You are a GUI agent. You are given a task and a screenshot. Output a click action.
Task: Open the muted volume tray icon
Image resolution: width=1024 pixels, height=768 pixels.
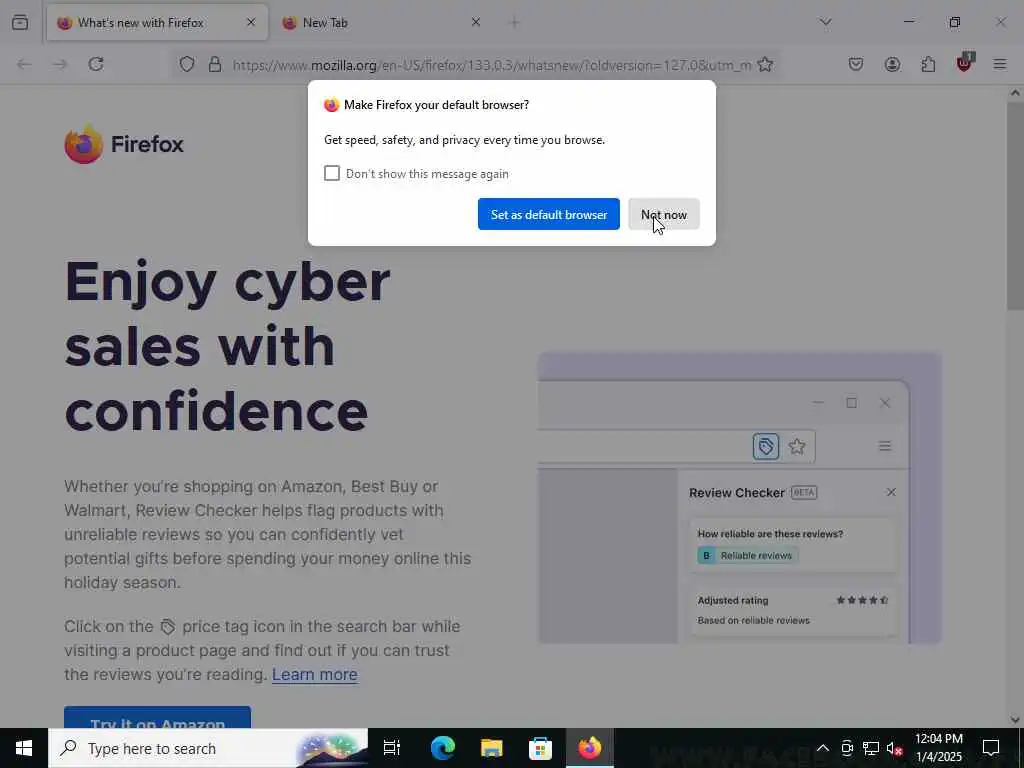[x=894, y=748]
